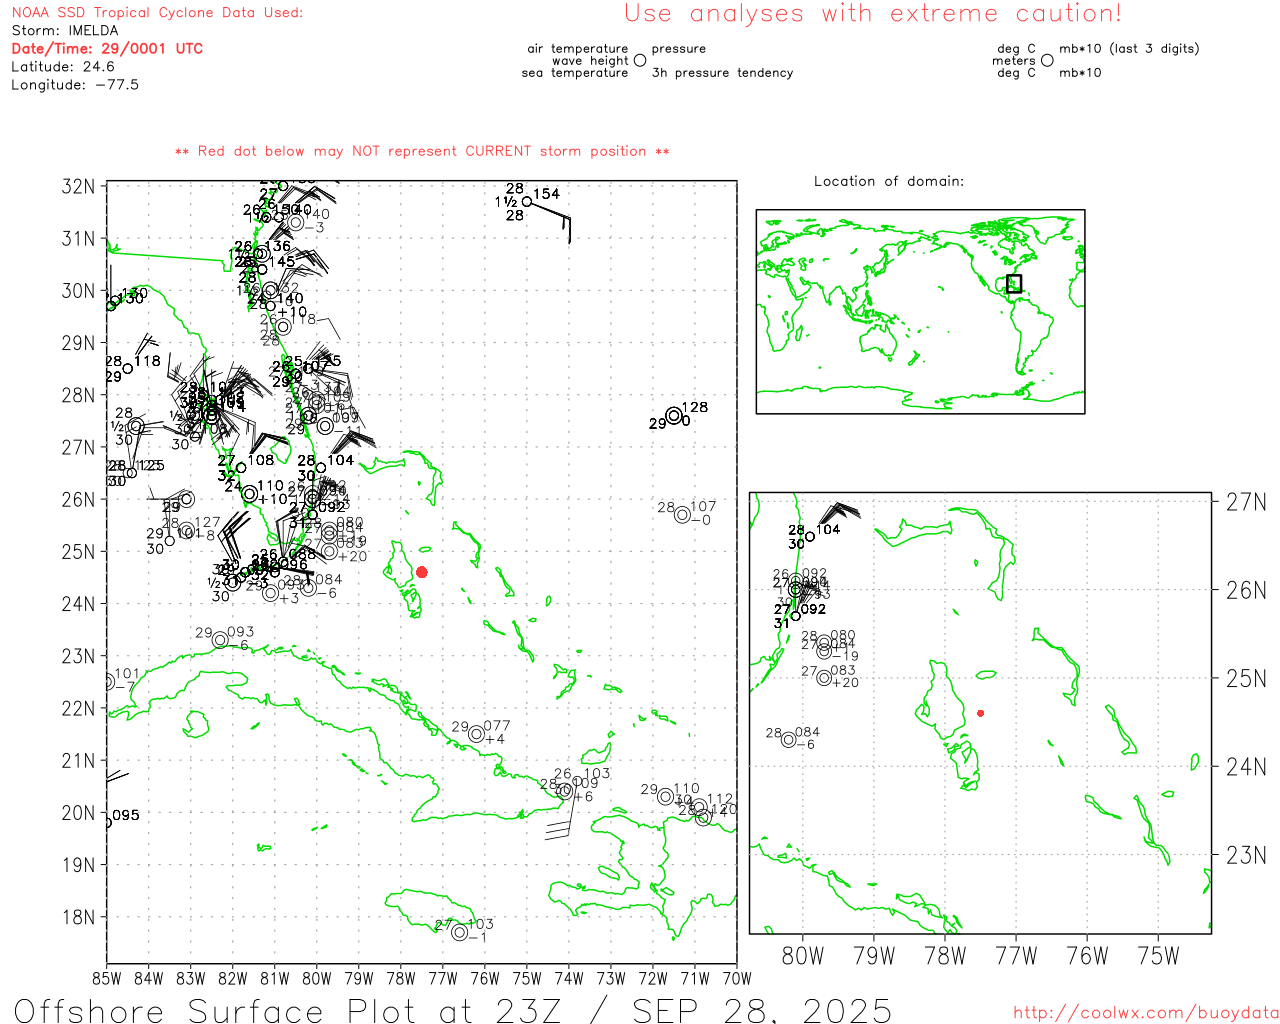Click the red Date/Time 29/0001 UTC text

click(x=107, y=48)
